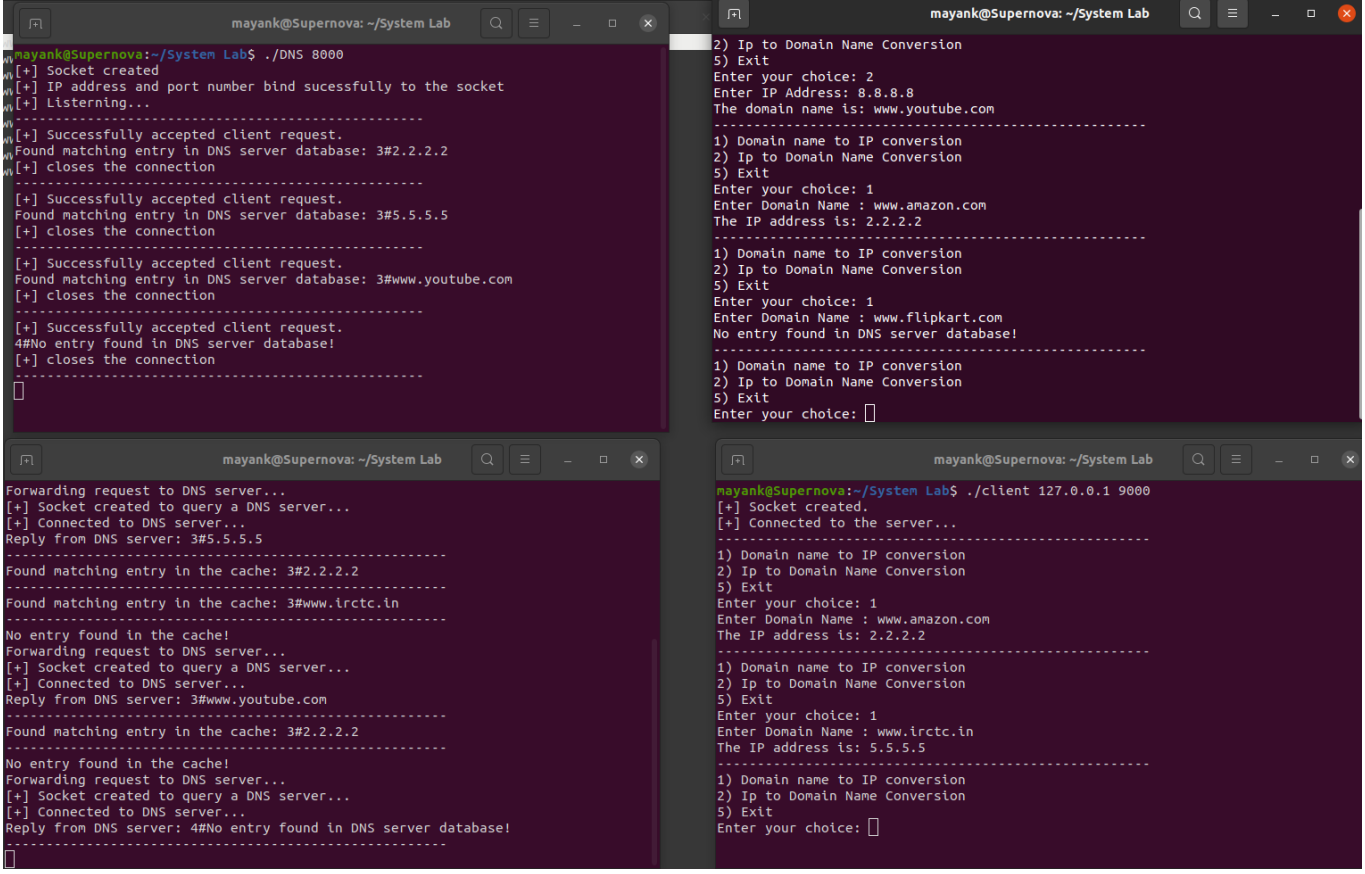Click new-tab icon in the bottom-right terminal
This screenshot has height=874, width=1365.
tap(736, 459)
